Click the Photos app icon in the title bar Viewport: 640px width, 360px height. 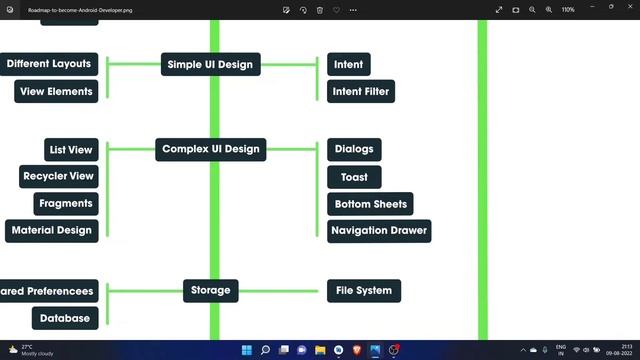click(x=10, y=10)
